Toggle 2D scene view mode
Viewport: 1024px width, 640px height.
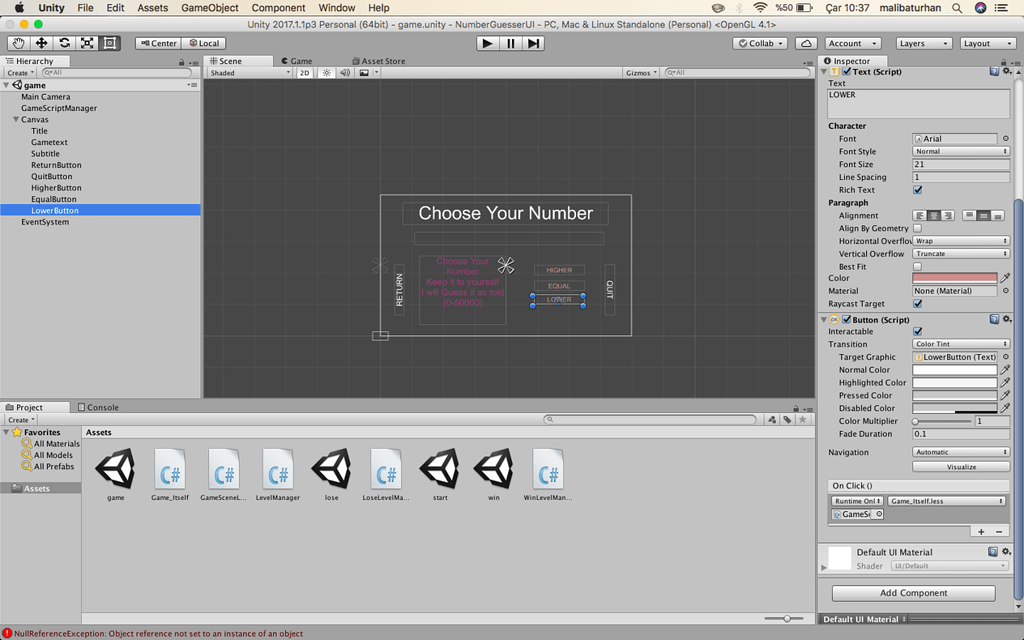click(304, 72)
